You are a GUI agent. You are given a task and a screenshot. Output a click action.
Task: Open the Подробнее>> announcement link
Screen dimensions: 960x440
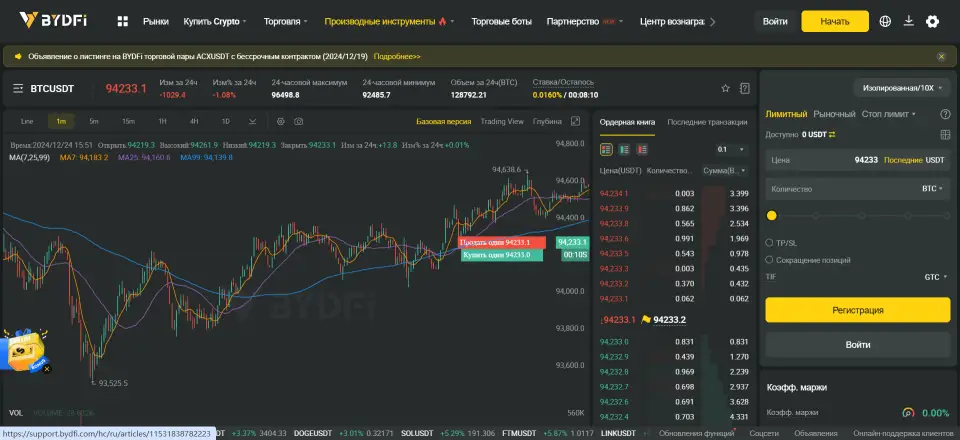pos(397,56)
